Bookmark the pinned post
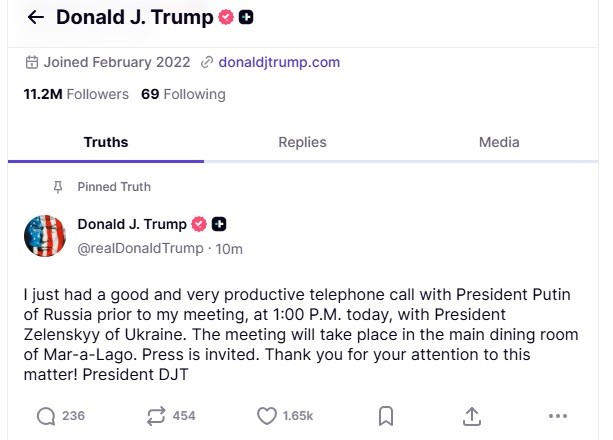This screenshot has width=613, height=440. 386,416
